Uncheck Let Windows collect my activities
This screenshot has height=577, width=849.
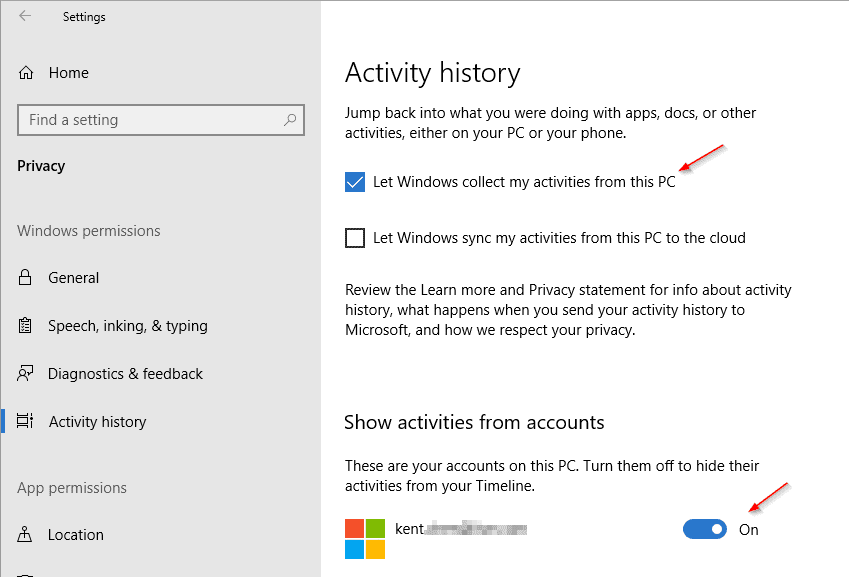click(x=355, y=182)
